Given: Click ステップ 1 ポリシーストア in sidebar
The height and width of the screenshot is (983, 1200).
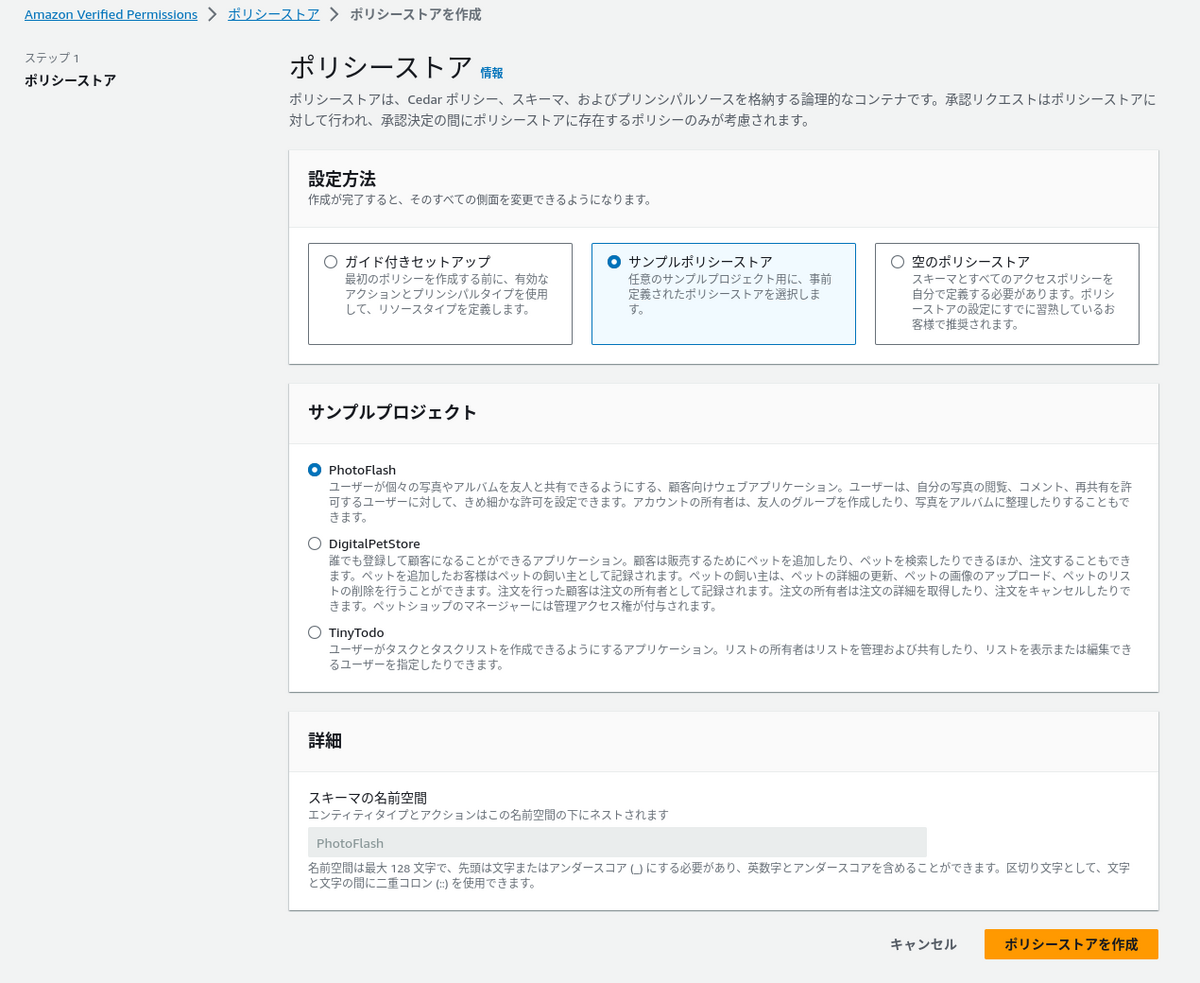Looking at the screenshot, I should click(x=70, y=80).
